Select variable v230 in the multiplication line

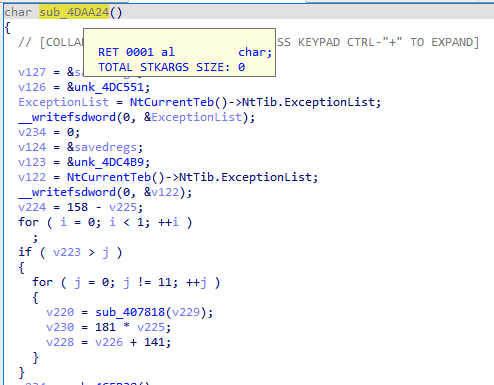[60, 327]
